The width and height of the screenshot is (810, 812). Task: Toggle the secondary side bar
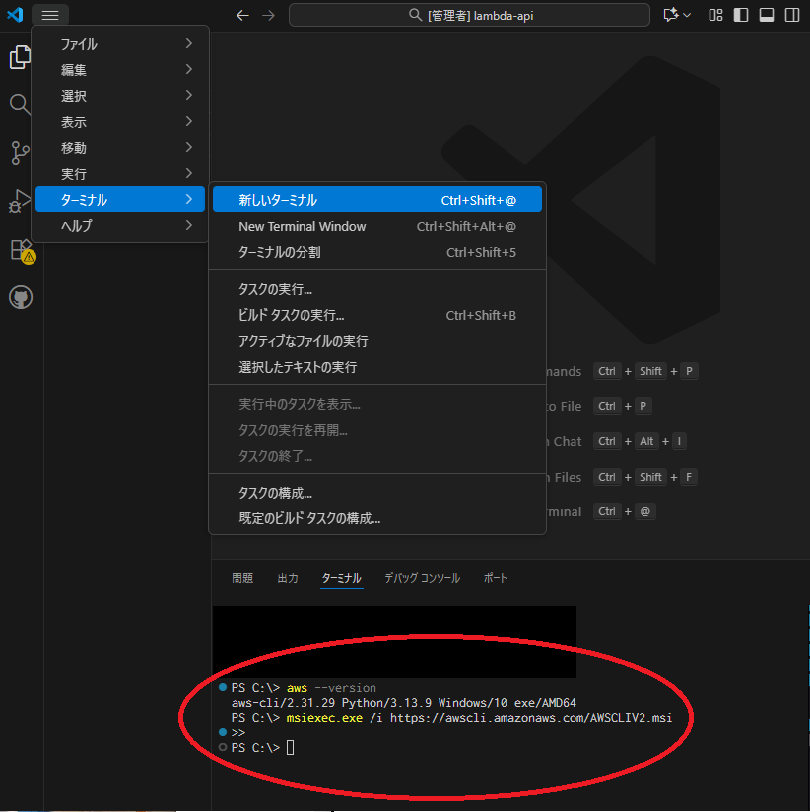[x=792, y=15]
